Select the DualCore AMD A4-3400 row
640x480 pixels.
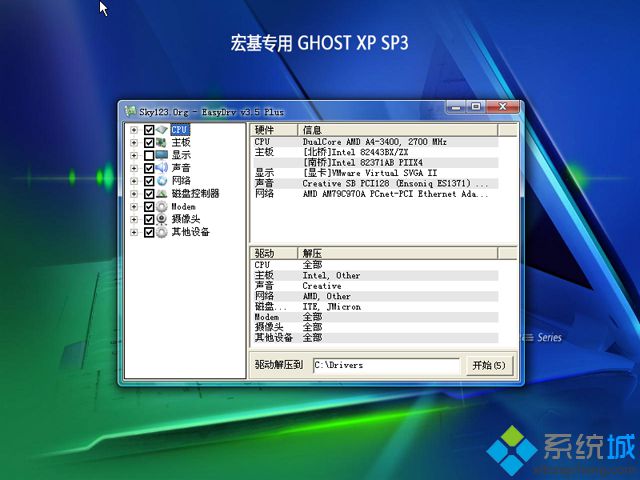click(x=374, y=142)
